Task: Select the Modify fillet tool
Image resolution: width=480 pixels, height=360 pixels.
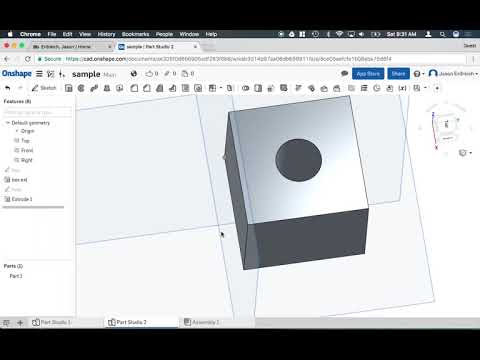Action: 298,88
